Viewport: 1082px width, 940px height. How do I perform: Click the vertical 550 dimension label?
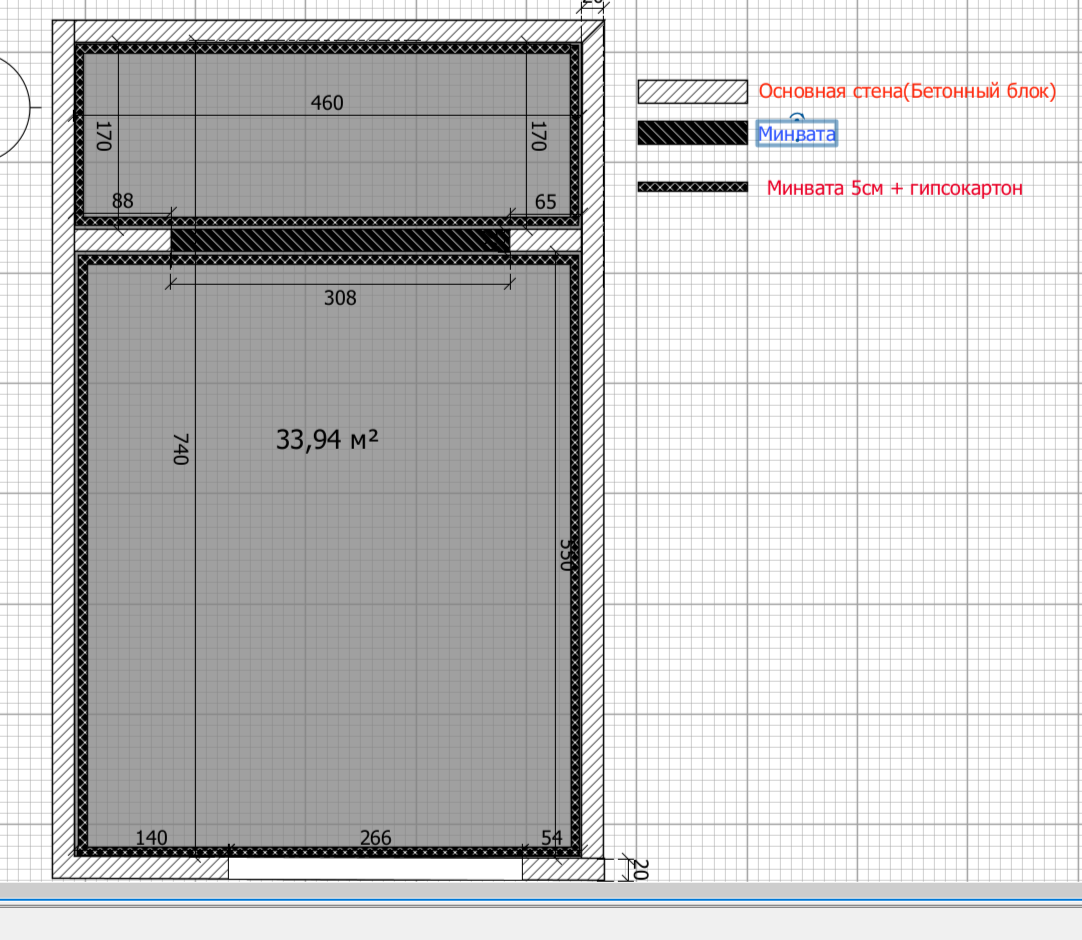563,554
